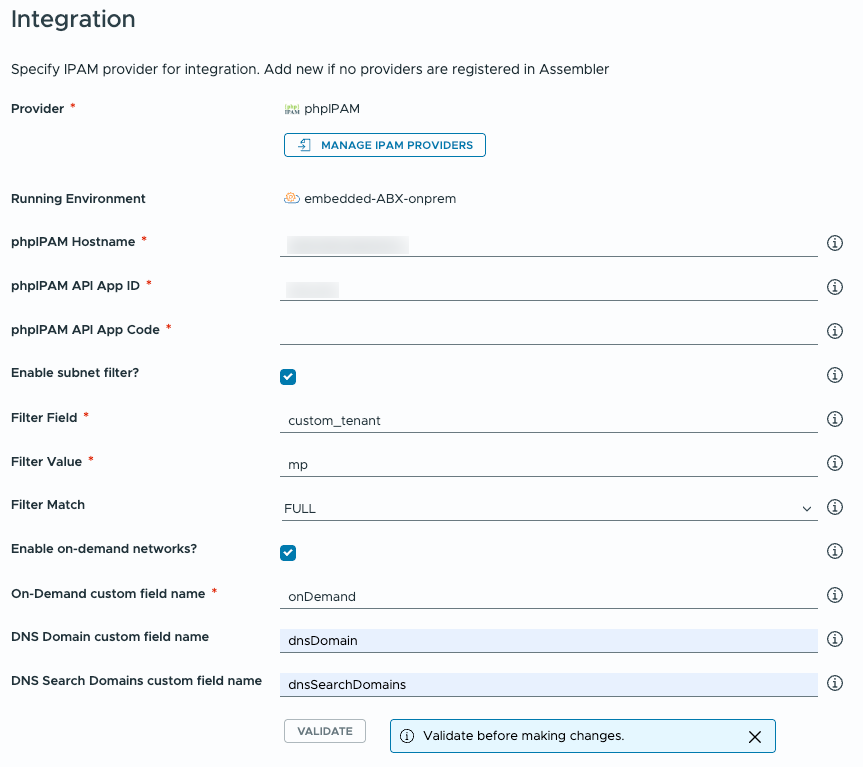Click the info icon beside Filter Match
Viewport: 863px width, 767px height.
pos(835,507)
